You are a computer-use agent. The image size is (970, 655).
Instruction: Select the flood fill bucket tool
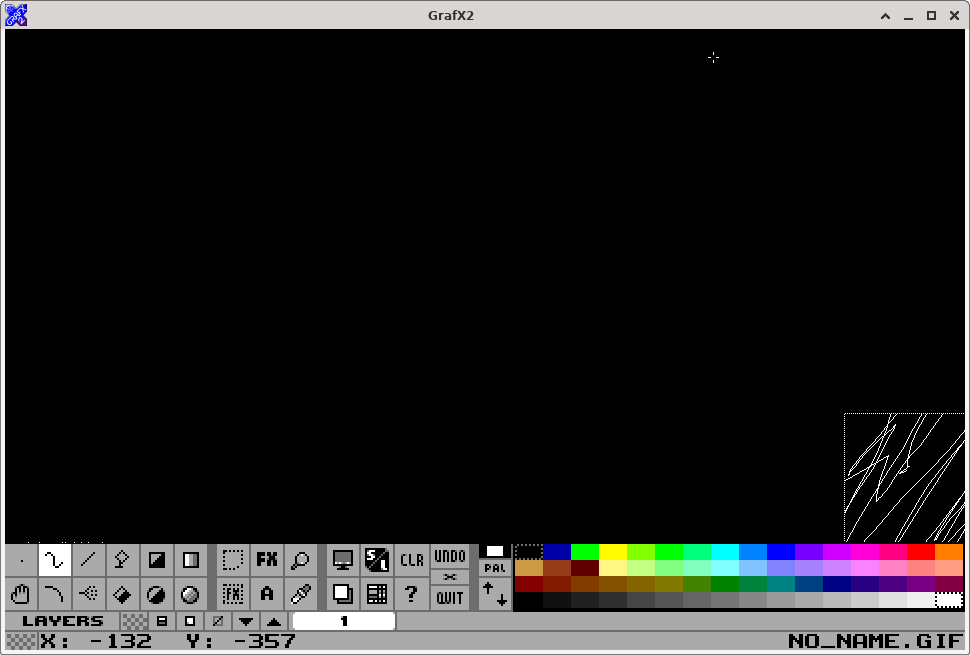[x=122, y=594]
